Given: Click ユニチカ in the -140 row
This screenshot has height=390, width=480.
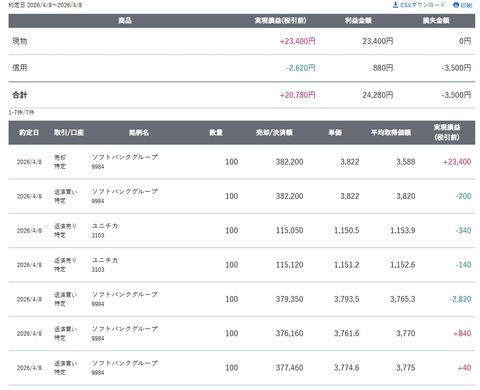Looking at the screenshot, I should click(x=105, y=260).
